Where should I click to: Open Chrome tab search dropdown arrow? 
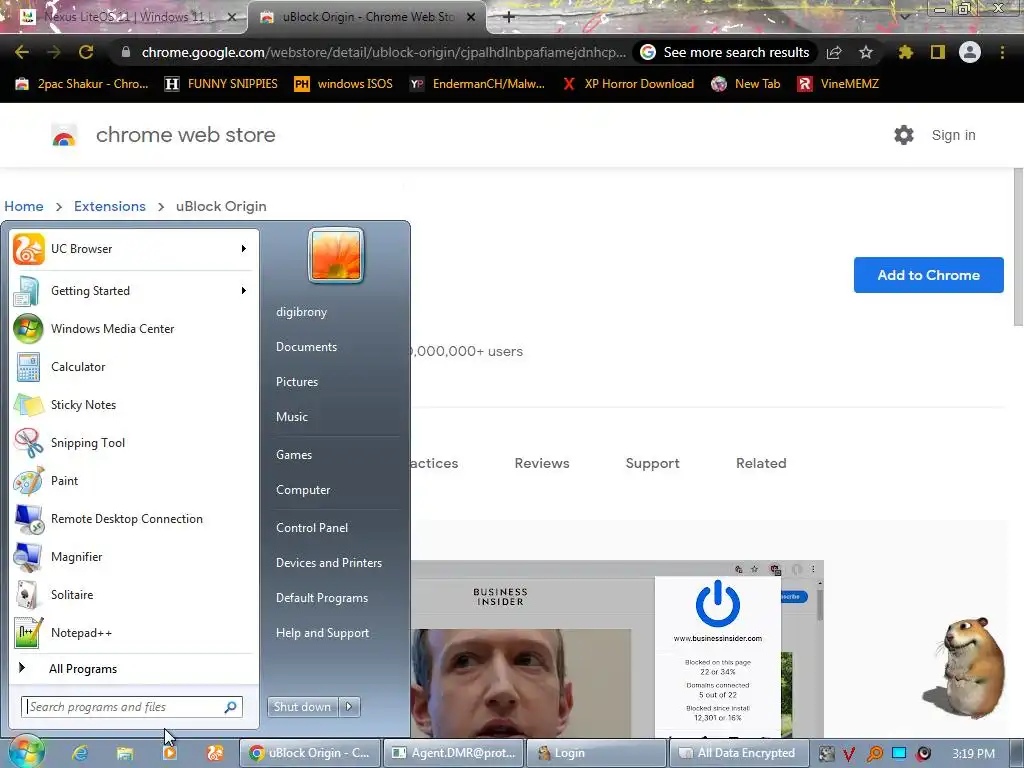coord(904,16)
